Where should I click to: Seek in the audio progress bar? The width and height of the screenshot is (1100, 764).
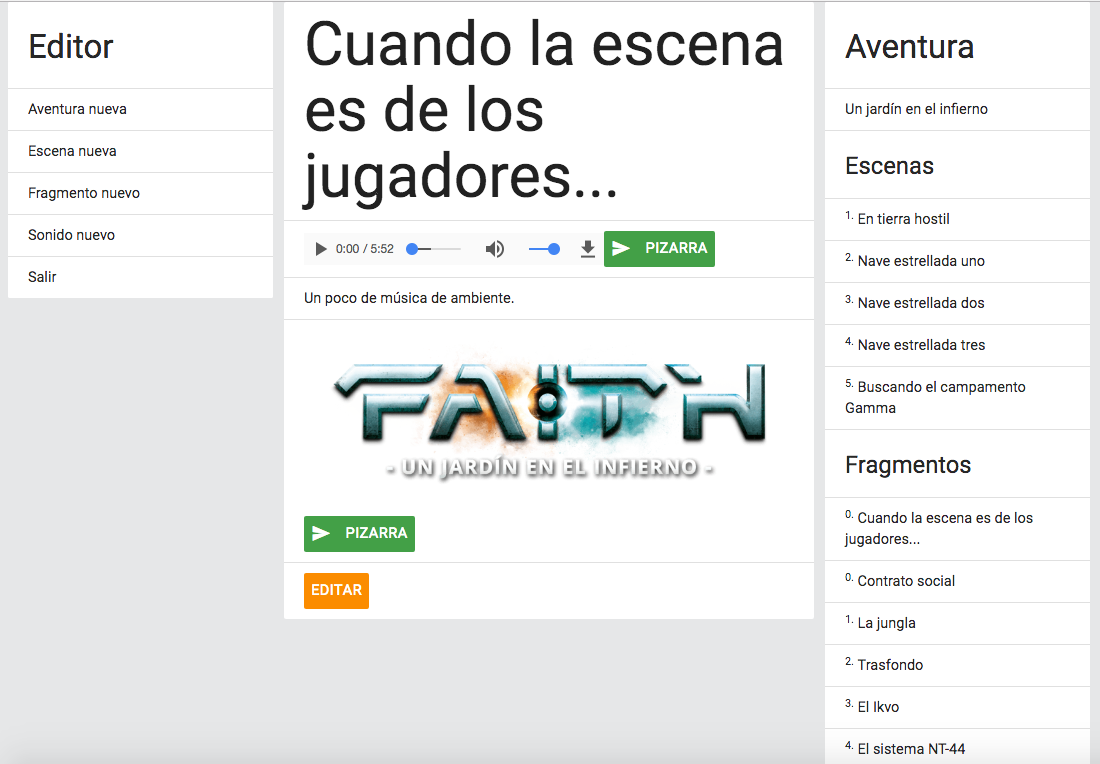point(434,249)
